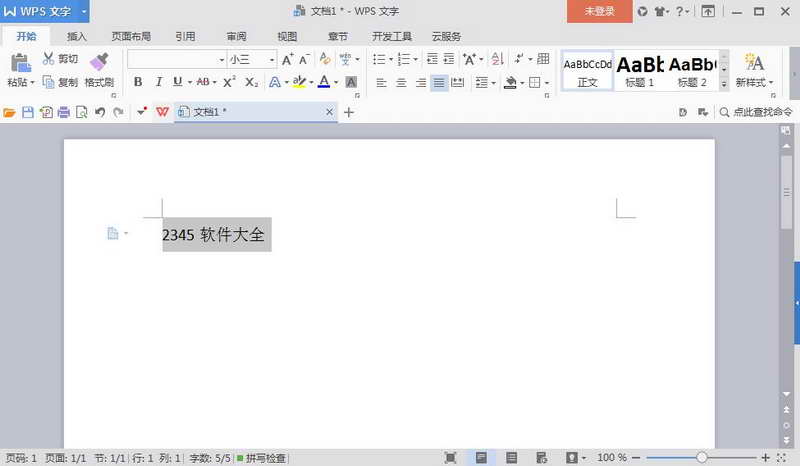Toggle Bold formatting
This screenshot has height=466, width=800.
[138, 82]
